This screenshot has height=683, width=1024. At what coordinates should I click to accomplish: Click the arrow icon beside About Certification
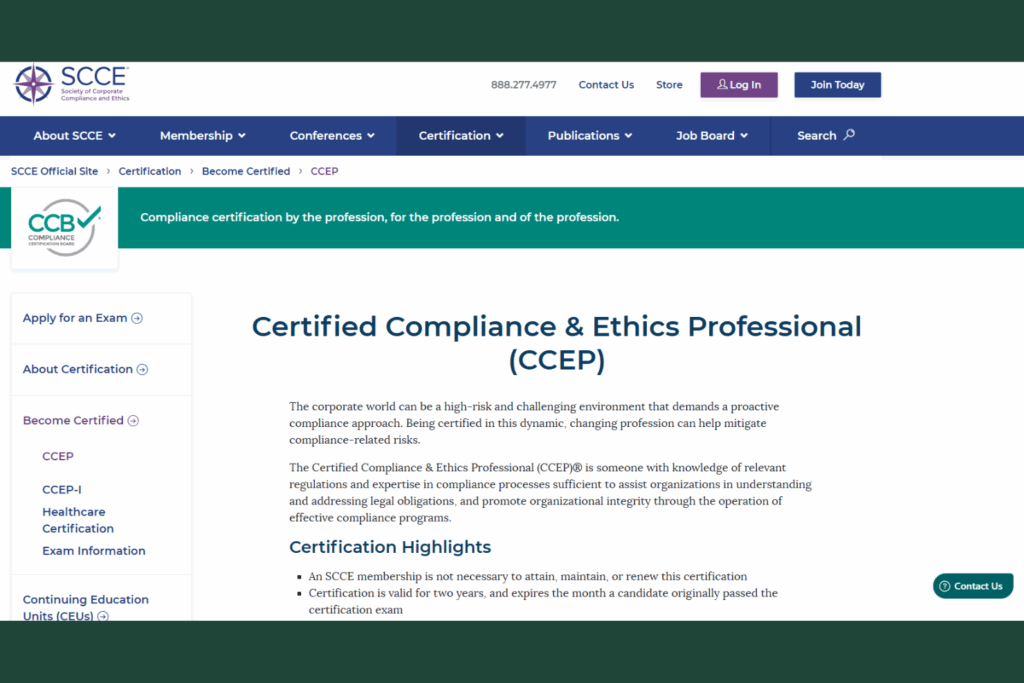(x=142, y=370)
